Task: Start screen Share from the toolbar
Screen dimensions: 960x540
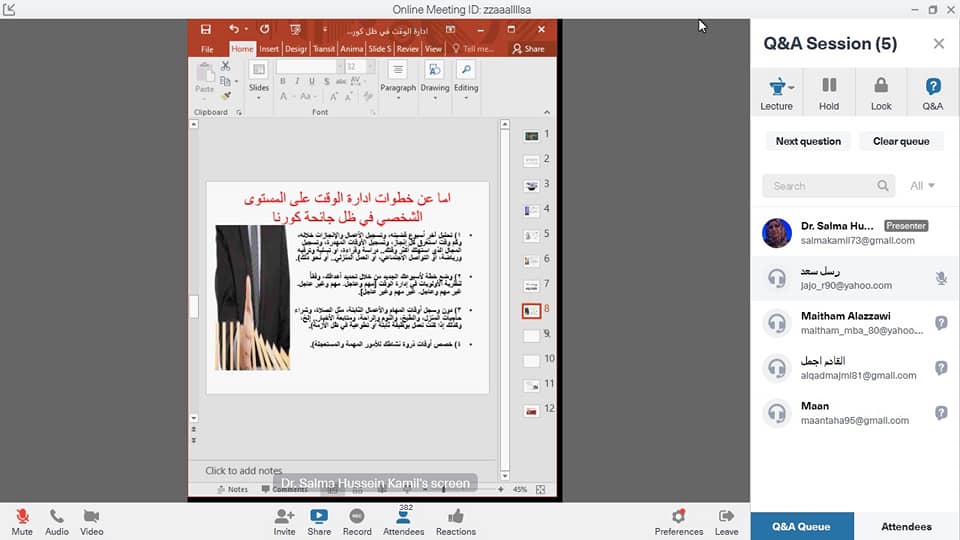Action: click(319, 521)
